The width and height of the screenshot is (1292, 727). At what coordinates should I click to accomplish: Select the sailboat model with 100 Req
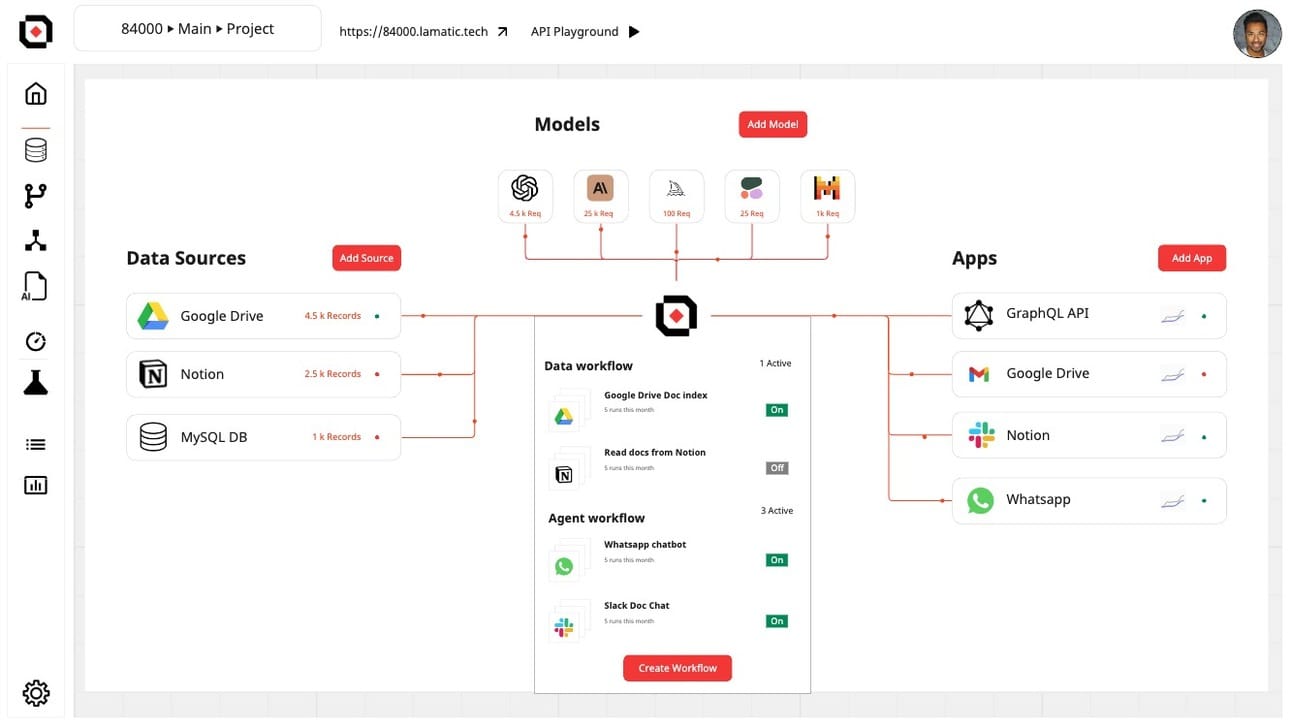(x=677, y=195)
